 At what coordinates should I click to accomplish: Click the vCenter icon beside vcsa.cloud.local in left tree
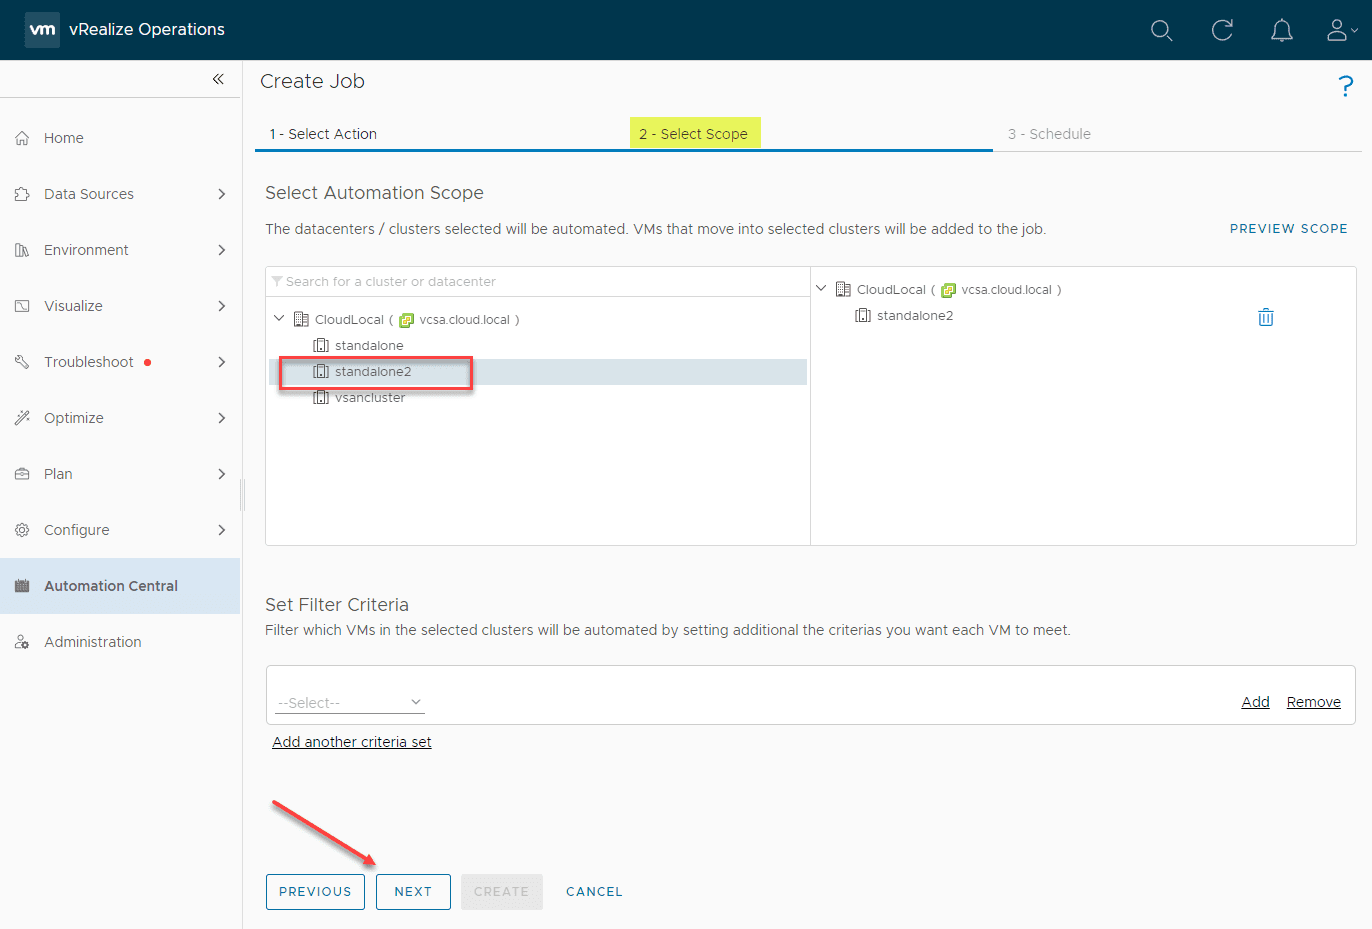pyautogui.click(x=406, y=320)
